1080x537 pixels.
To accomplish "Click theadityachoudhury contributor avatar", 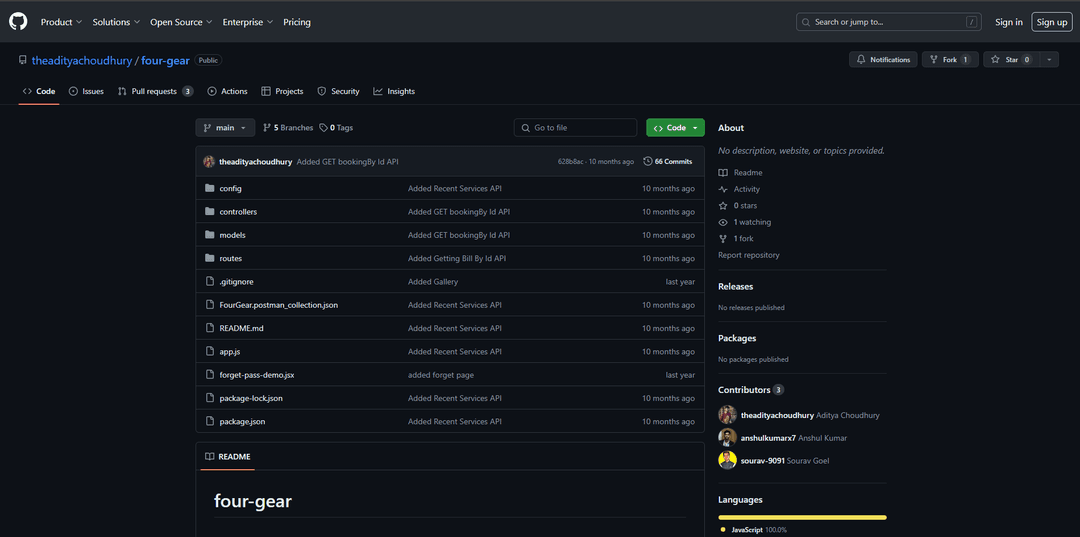I will coord(727,415).
